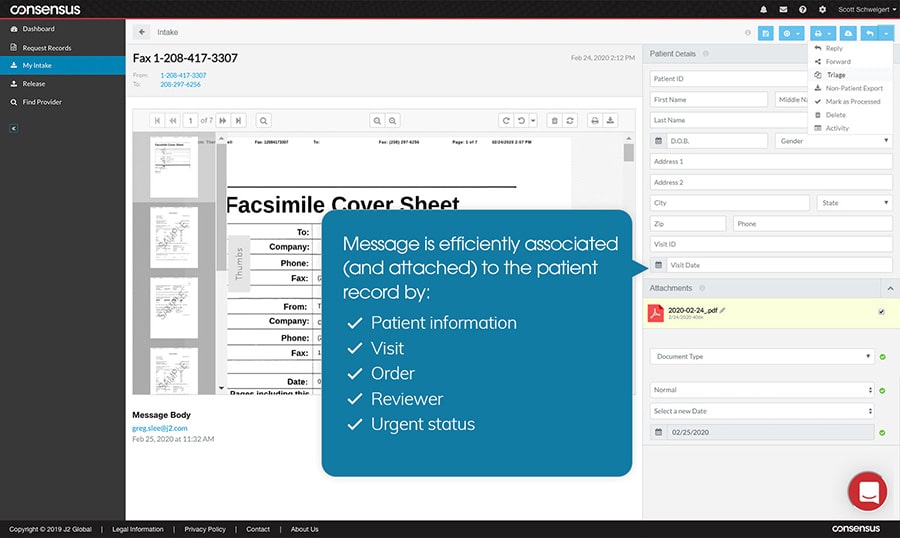
Task: Select Triage from the dropdown menu
Action: (x=836, y=75)
